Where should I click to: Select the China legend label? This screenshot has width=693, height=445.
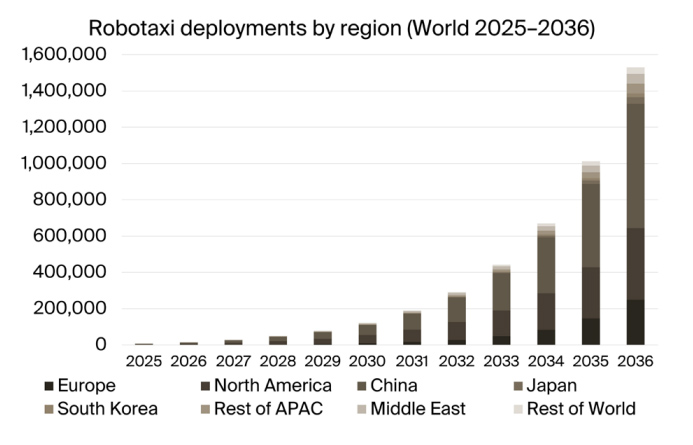point(394,386)
